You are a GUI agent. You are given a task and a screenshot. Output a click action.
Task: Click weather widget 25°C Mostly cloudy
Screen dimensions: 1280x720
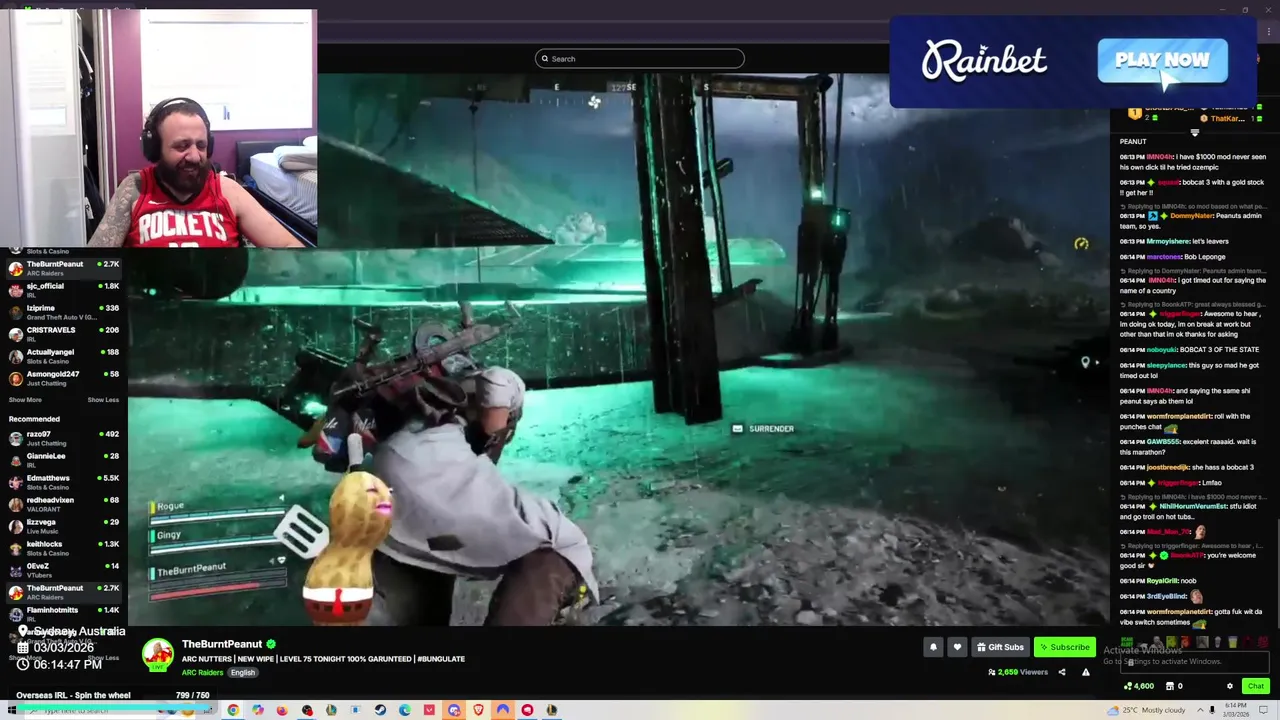[1146, 710]
